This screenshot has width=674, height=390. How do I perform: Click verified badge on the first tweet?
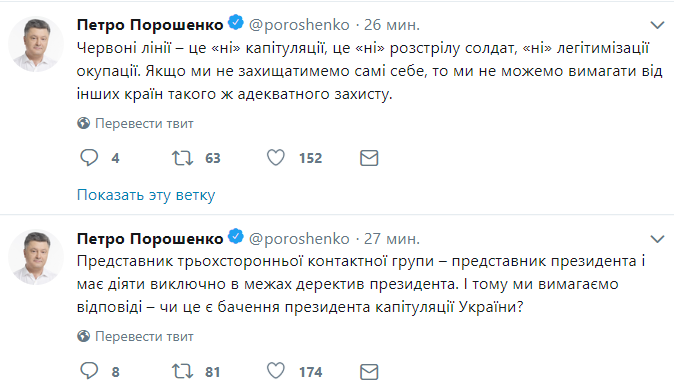coord(236,23)
